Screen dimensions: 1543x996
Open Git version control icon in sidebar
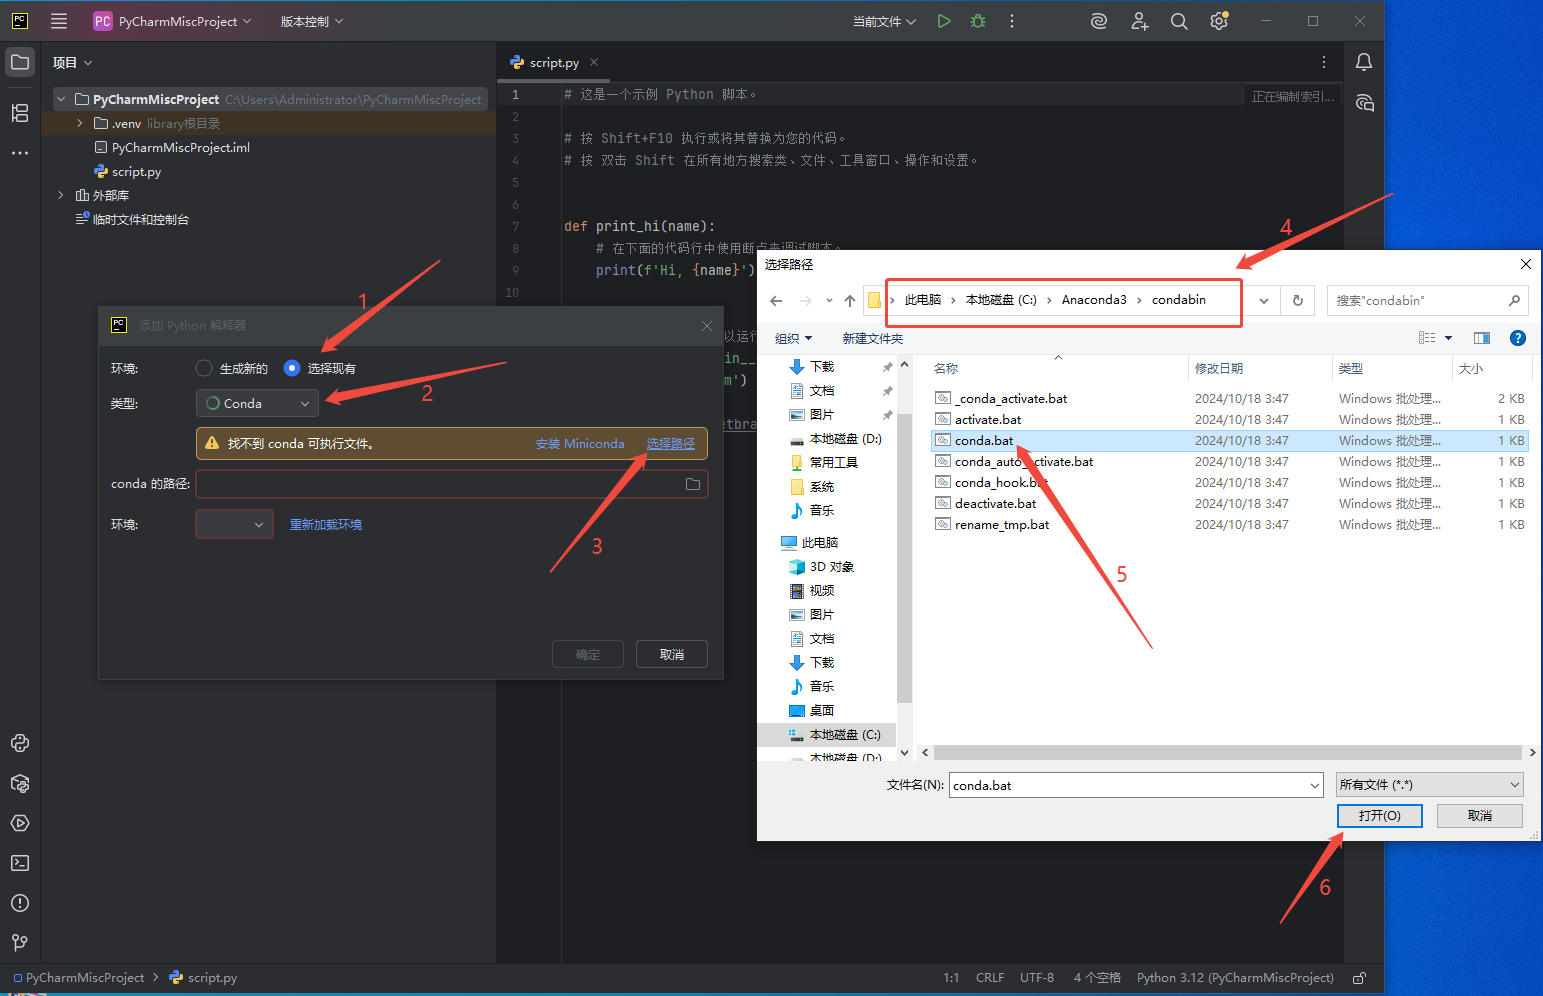click(x=20, y=942)
